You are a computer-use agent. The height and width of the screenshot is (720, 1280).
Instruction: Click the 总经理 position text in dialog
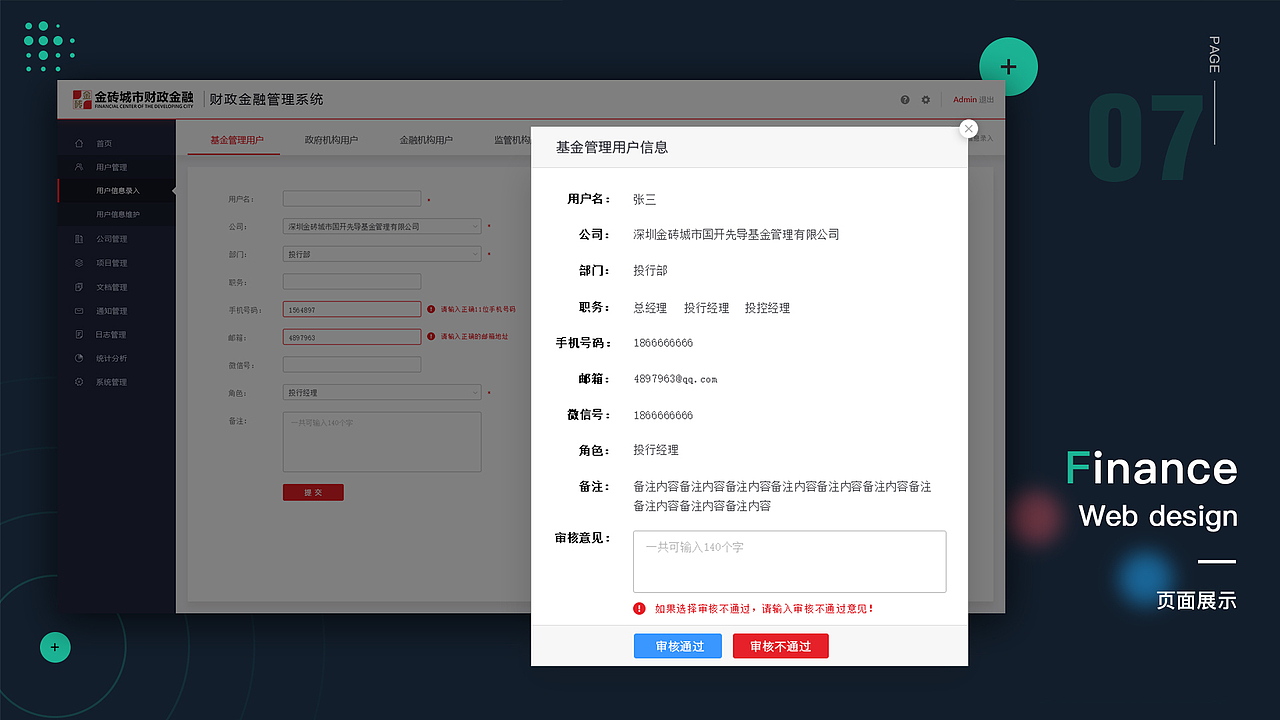650,308
